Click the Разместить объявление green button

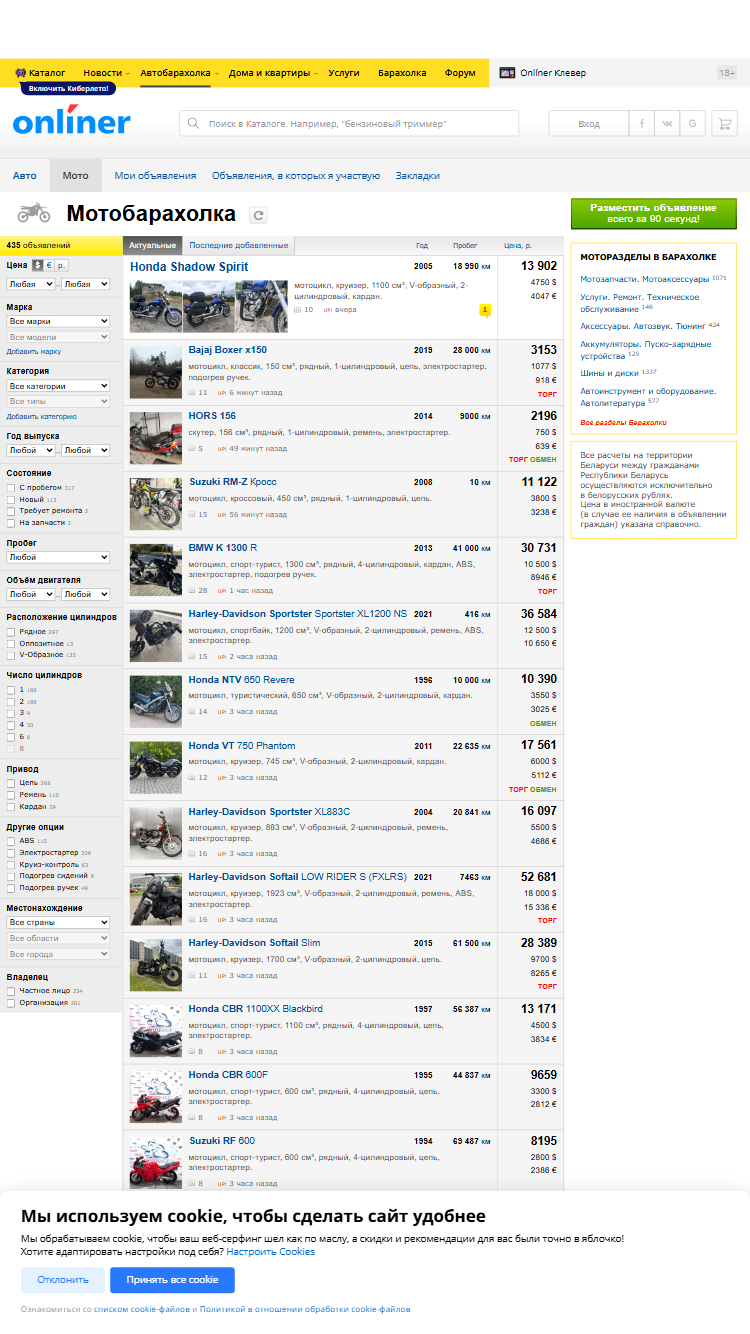tap(653, 213)
